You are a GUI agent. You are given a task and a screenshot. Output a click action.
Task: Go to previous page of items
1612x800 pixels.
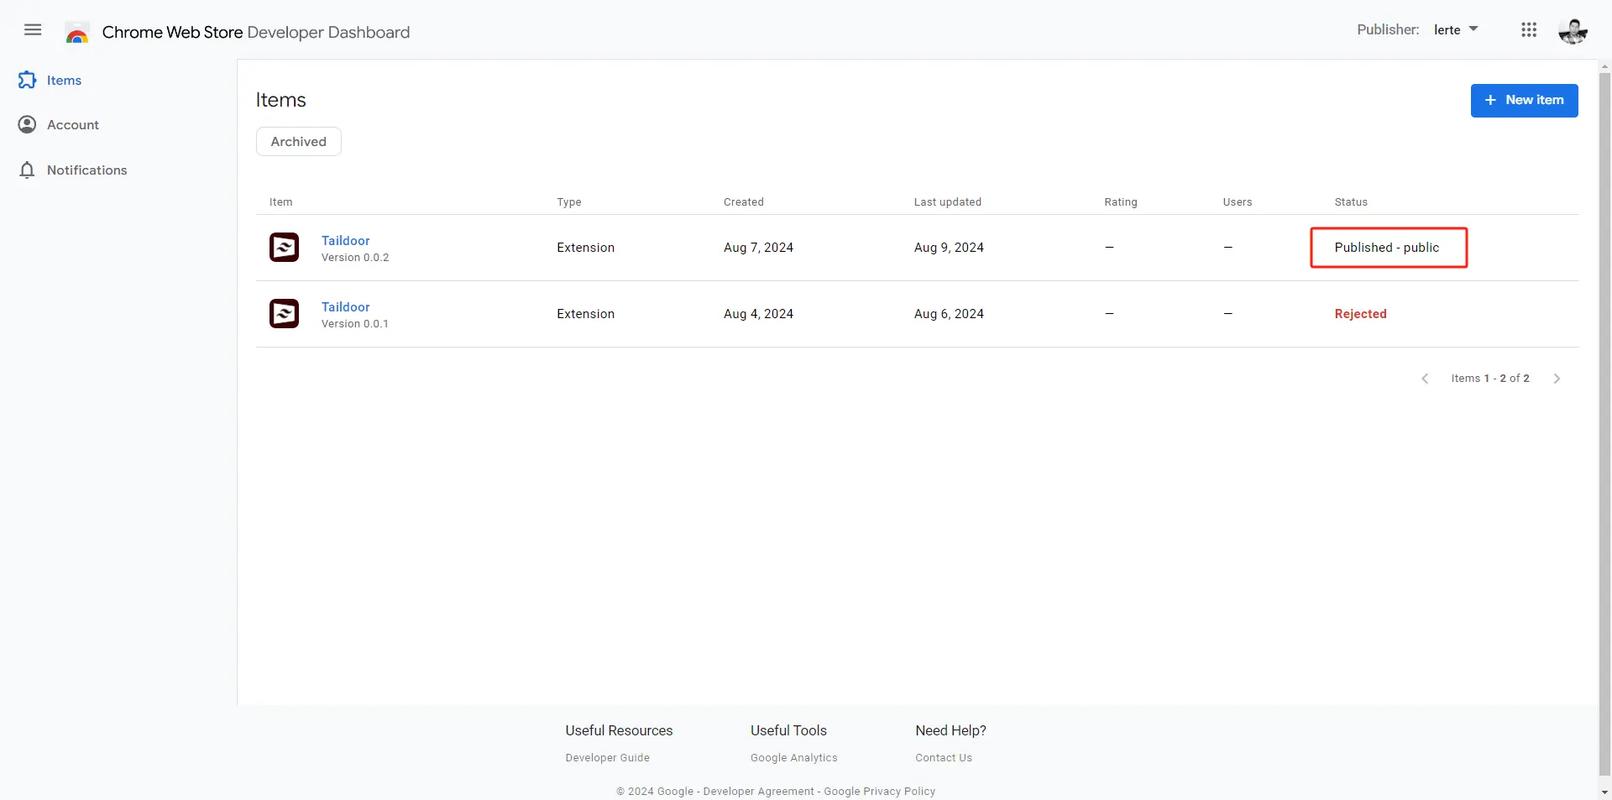(x=1425, y=378)
